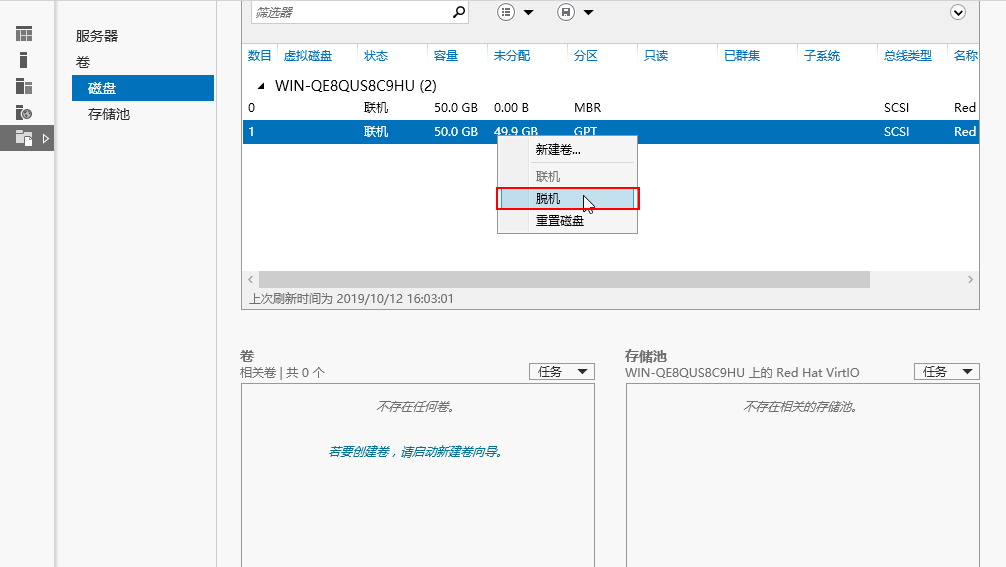Go to 服务器 in the navigation pane
The image size is (1006, 567).
97,36
